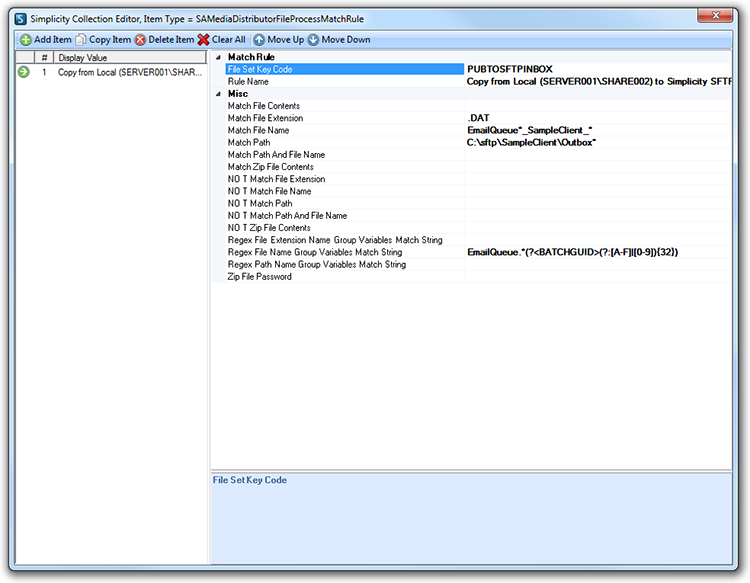Click the Delete Item red icon
This screenshot has width=750, height=583.
[140, 40]
